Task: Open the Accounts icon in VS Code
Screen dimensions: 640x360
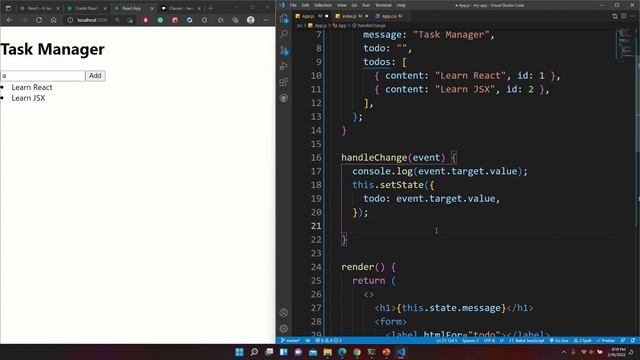Action: click(284, 313)
